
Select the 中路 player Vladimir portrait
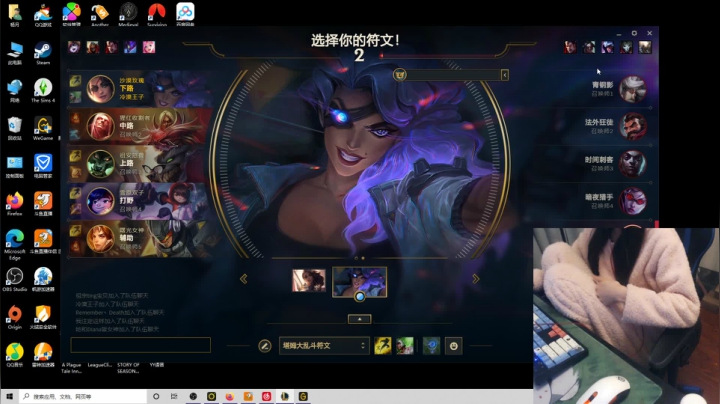(x=100, y=126)
